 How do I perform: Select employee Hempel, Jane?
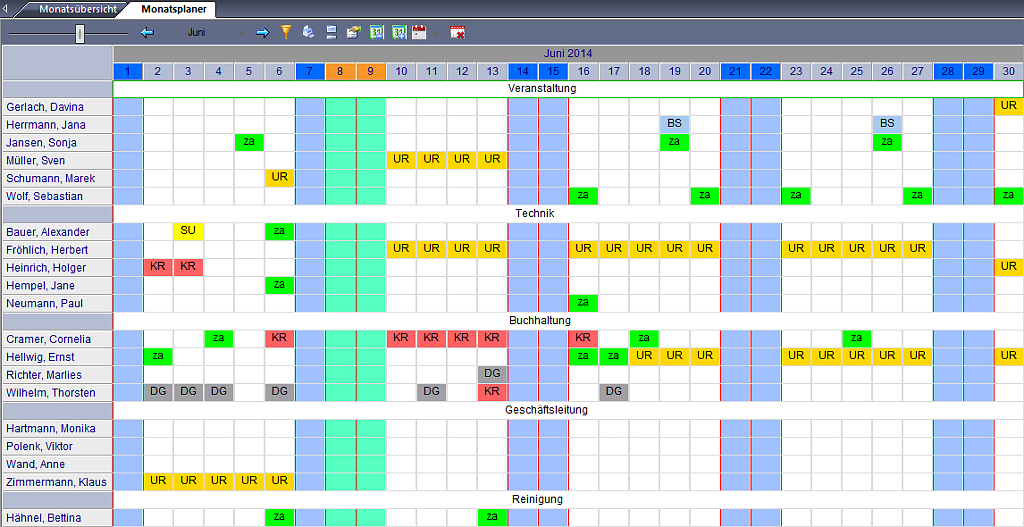57,285
